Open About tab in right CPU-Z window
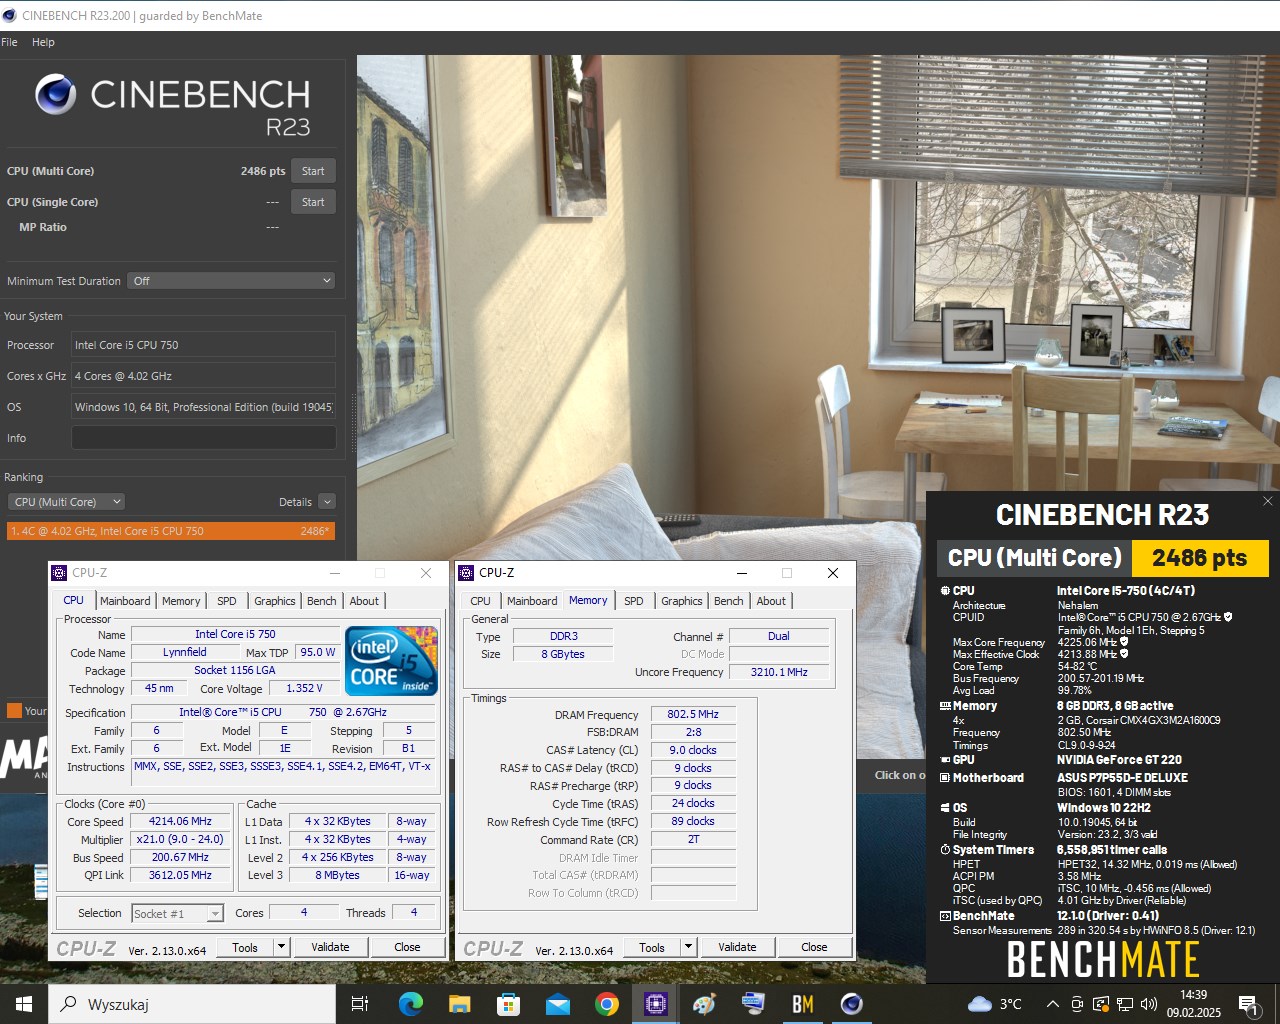Screen dimensions: 1280x1024 click(x=771, y=601)
